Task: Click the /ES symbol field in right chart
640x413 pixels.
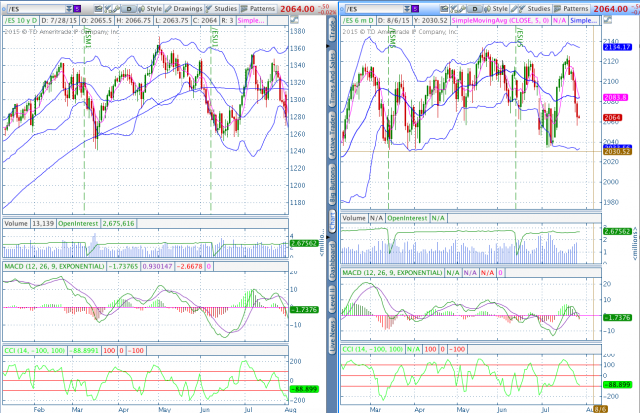Action: tap(374, 9)
